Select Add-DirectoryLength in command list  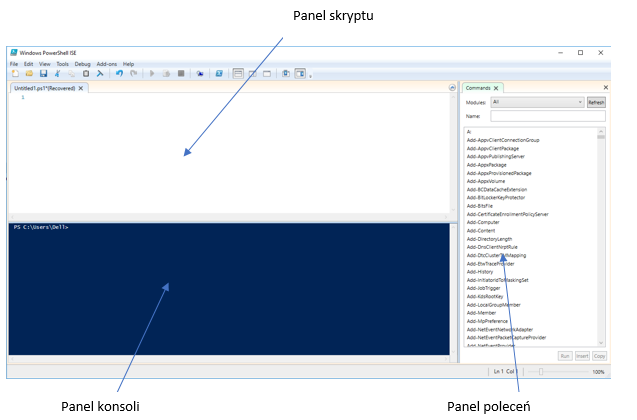pos(490,239)
